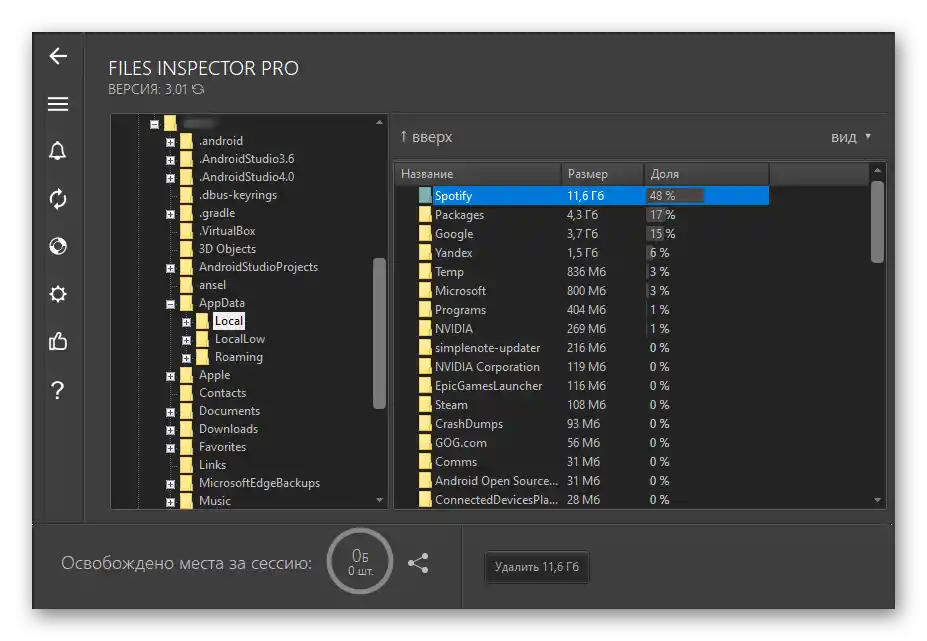Click the AppData folder icon in tree
This screenshot has width=927, height=641.
(x=186, y=303)
